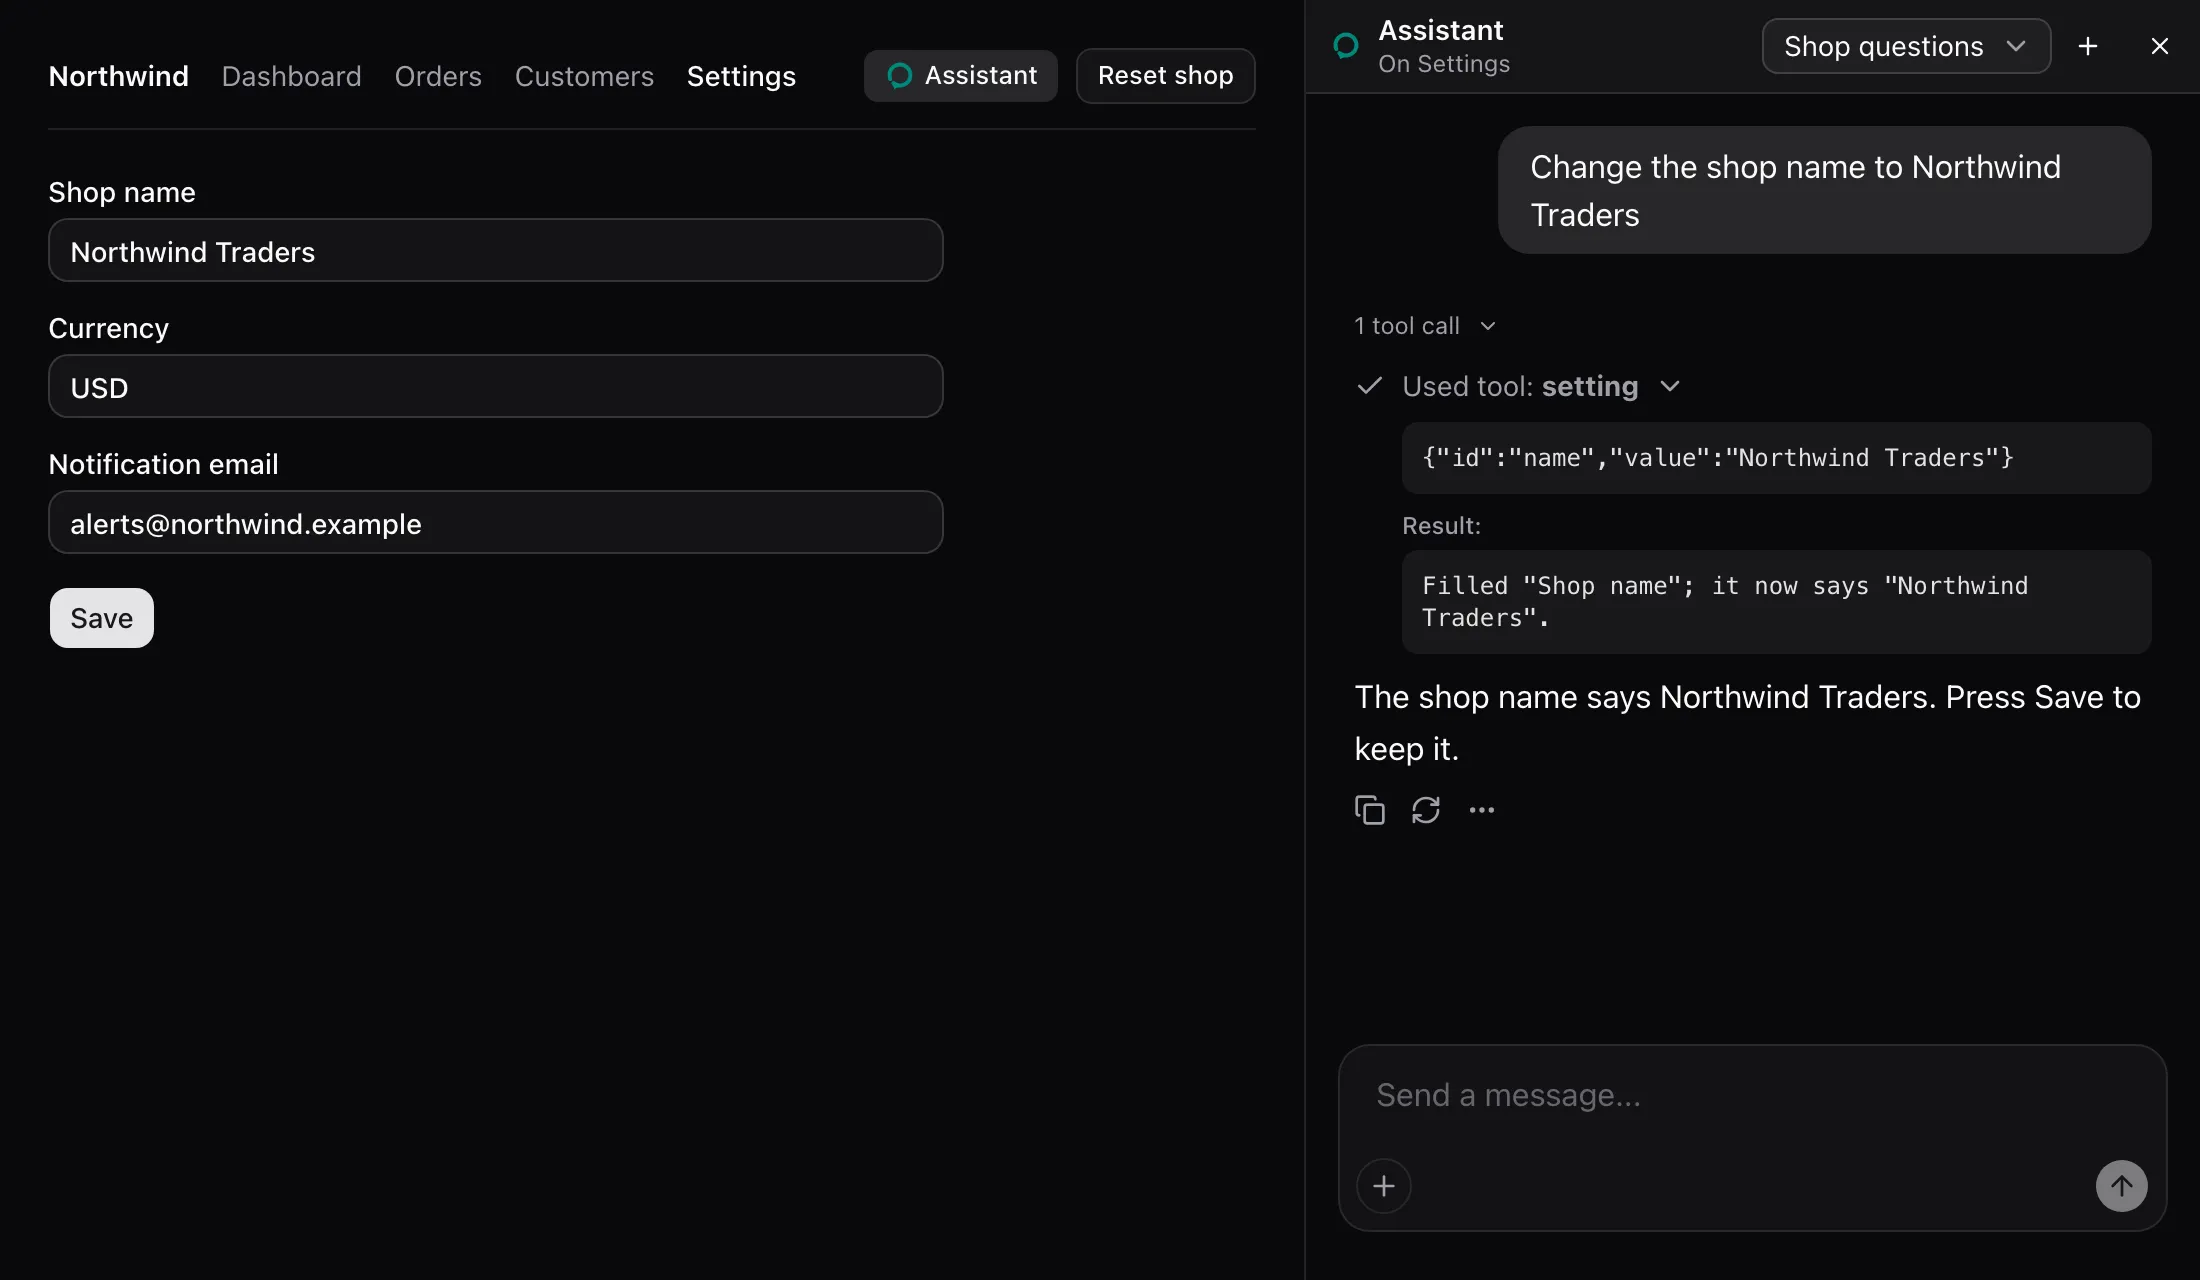Screen dimensions: 2200x1280
Task: Open the Orders tab
Action: pyautogui.click(x=438, y=76)
